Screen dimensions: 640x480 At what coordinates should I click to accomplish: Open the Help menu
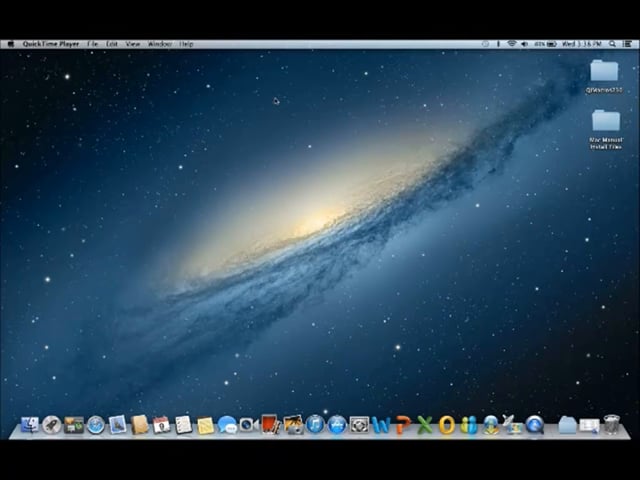(x=187, y=44)
